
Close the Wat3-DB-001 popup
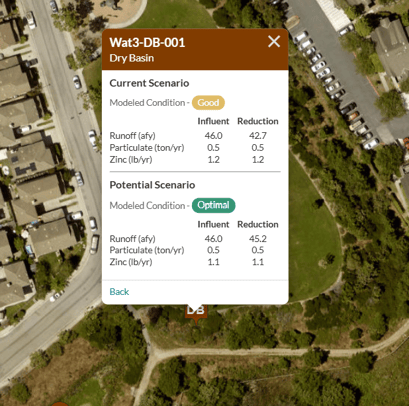coord(274,42)
